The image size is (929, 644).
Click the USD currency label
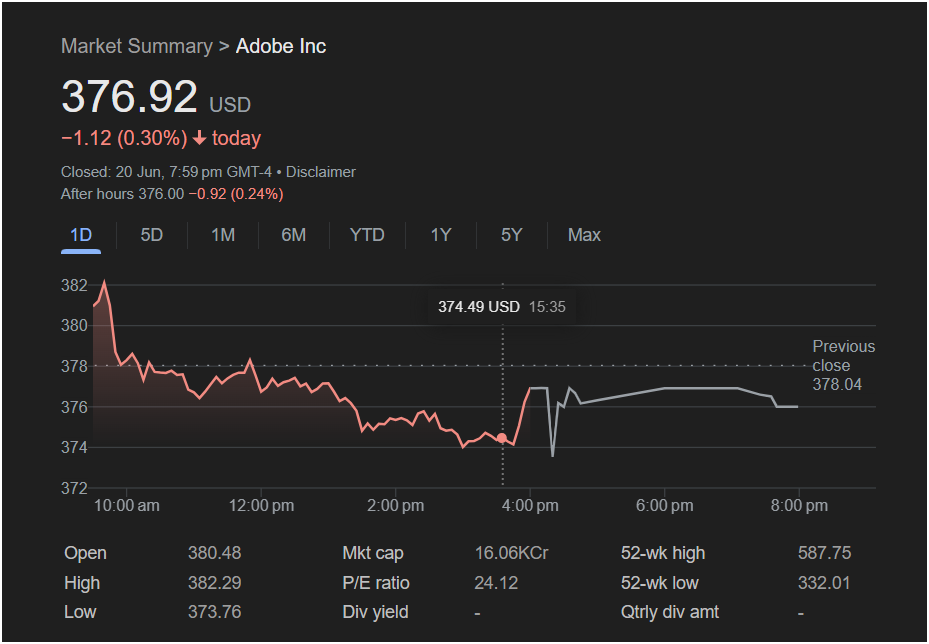[230, 105]
